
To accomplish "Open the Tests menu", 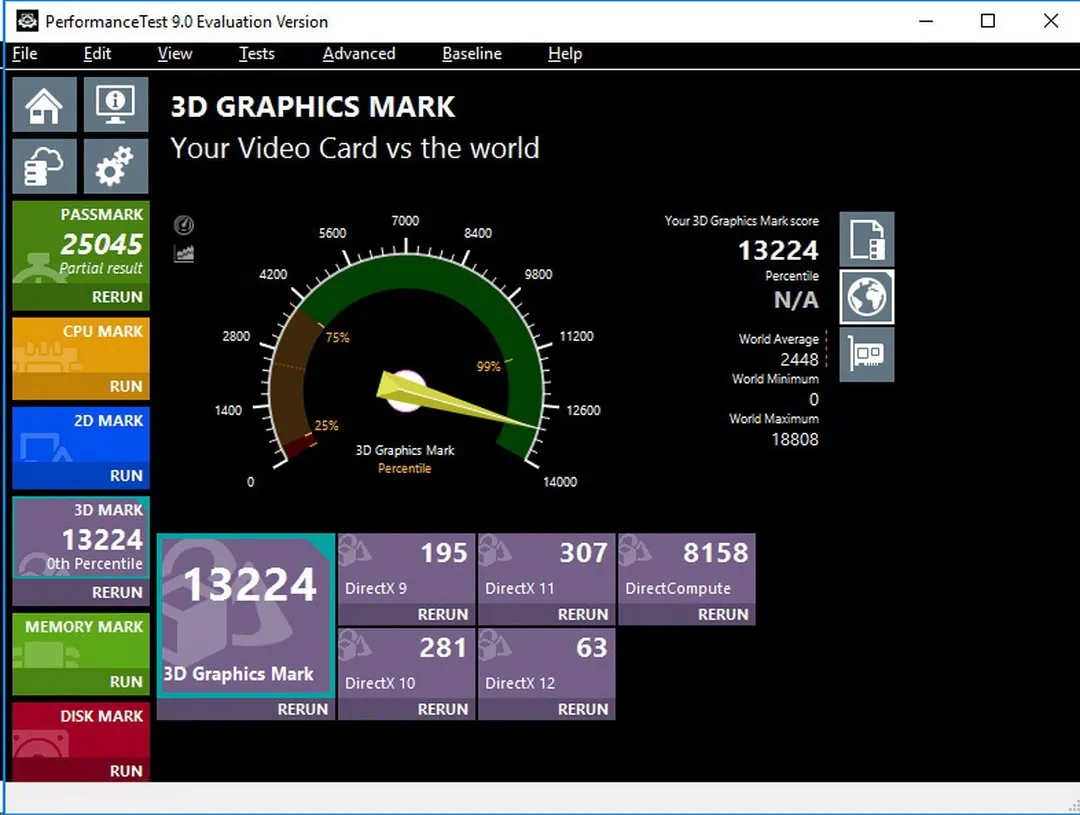I will (x=256, y=54).
